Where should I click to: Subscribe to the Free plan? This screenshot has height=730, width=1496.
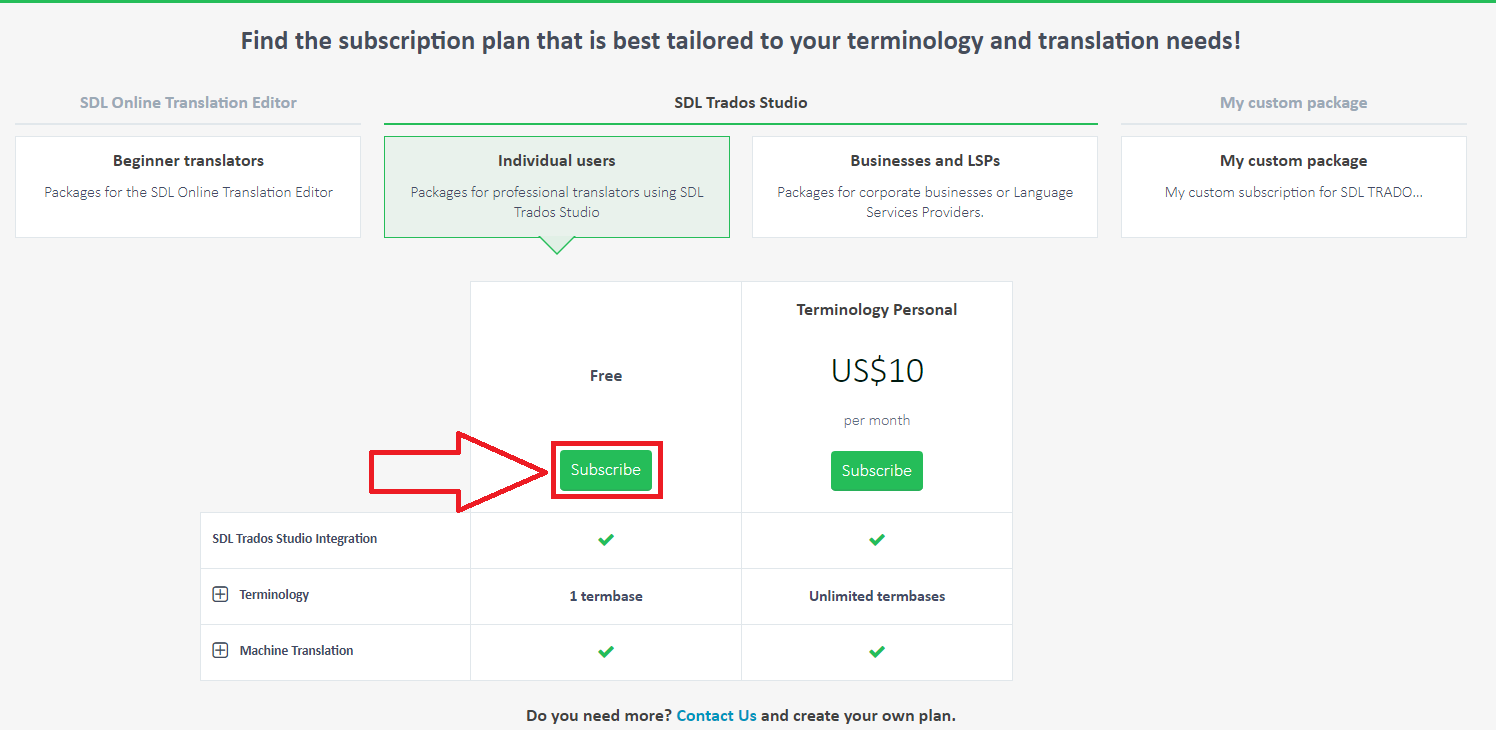pyautogui.click(x=606, y=470)
